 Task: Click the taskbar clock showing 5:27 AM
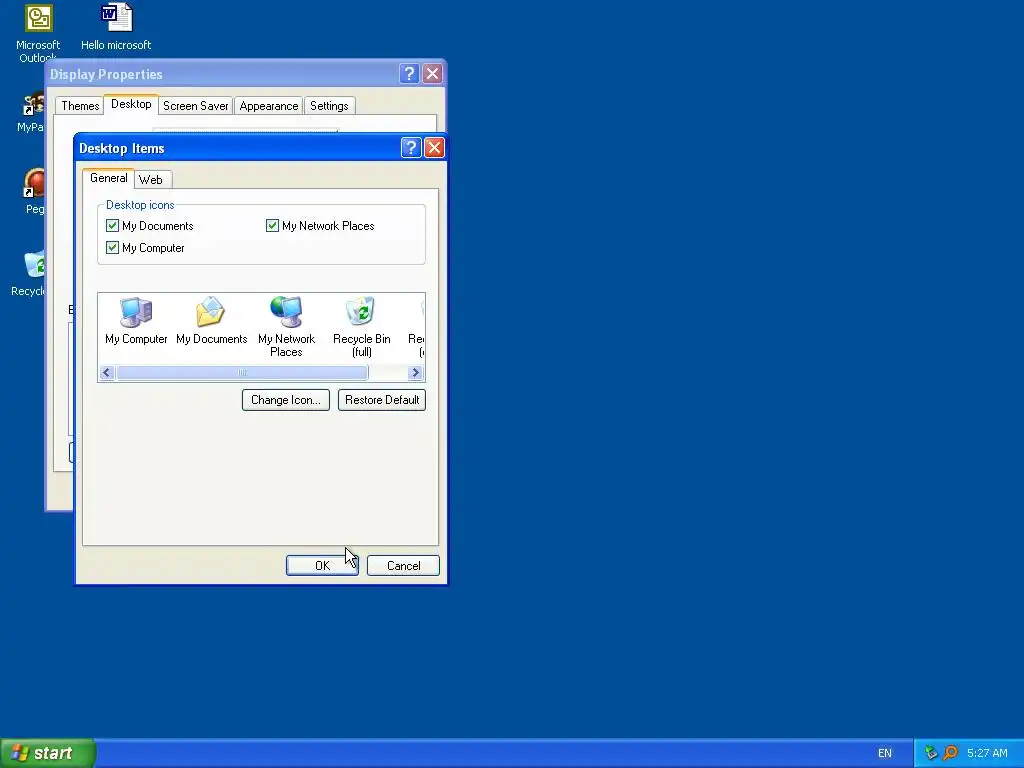pyautogui.click(x=987, y=753)
